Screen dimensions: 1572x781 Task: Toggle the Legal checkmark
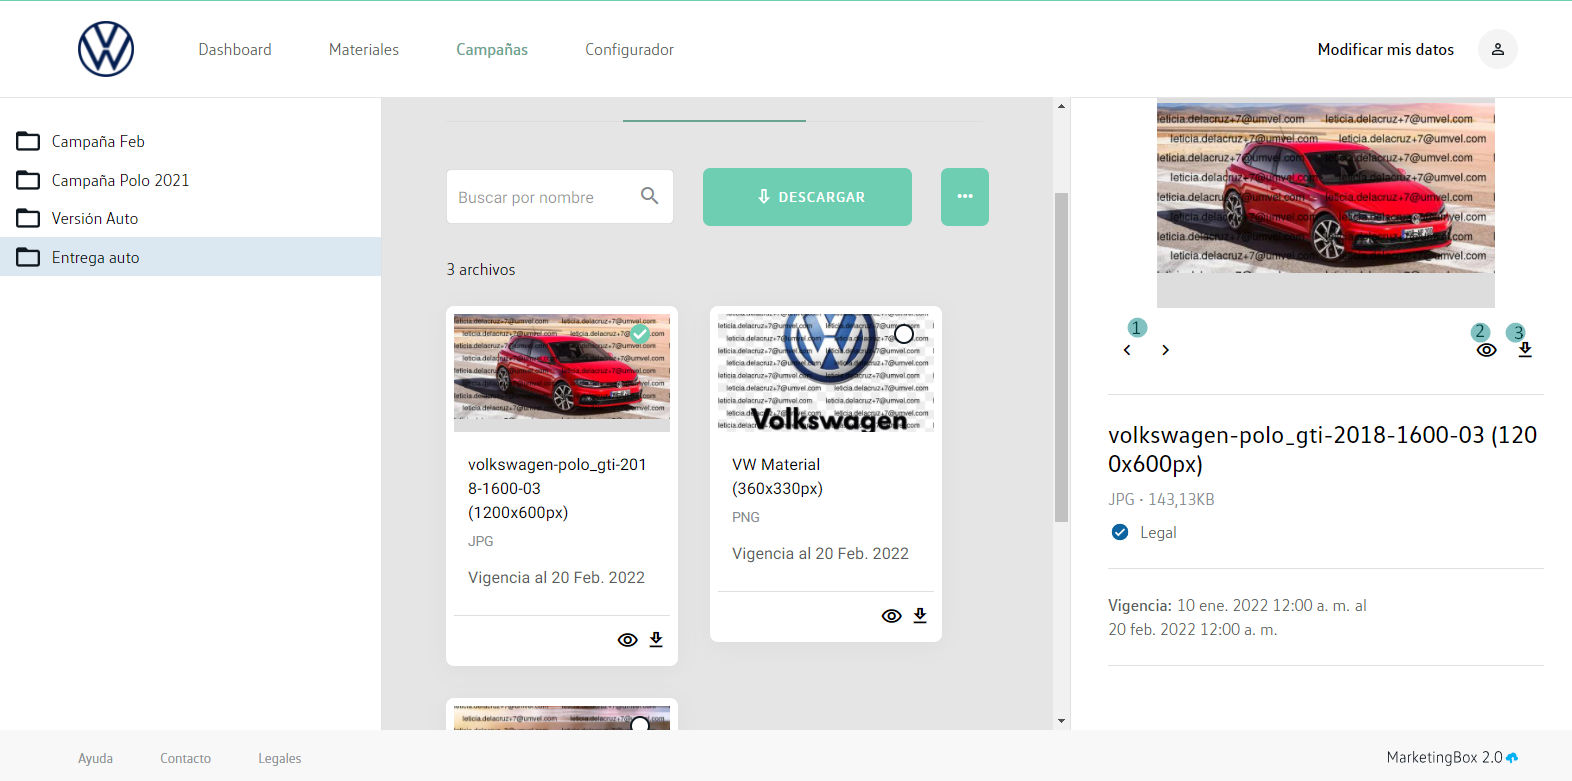pyautogui.click(x=1120, y=532)
